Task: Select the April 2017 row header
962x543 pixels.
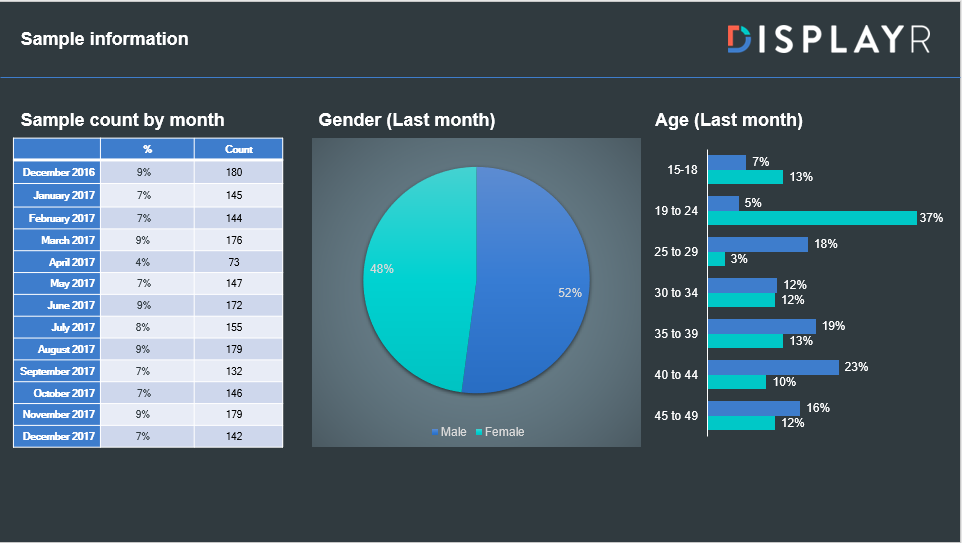Action: click(x=57, y=261)
